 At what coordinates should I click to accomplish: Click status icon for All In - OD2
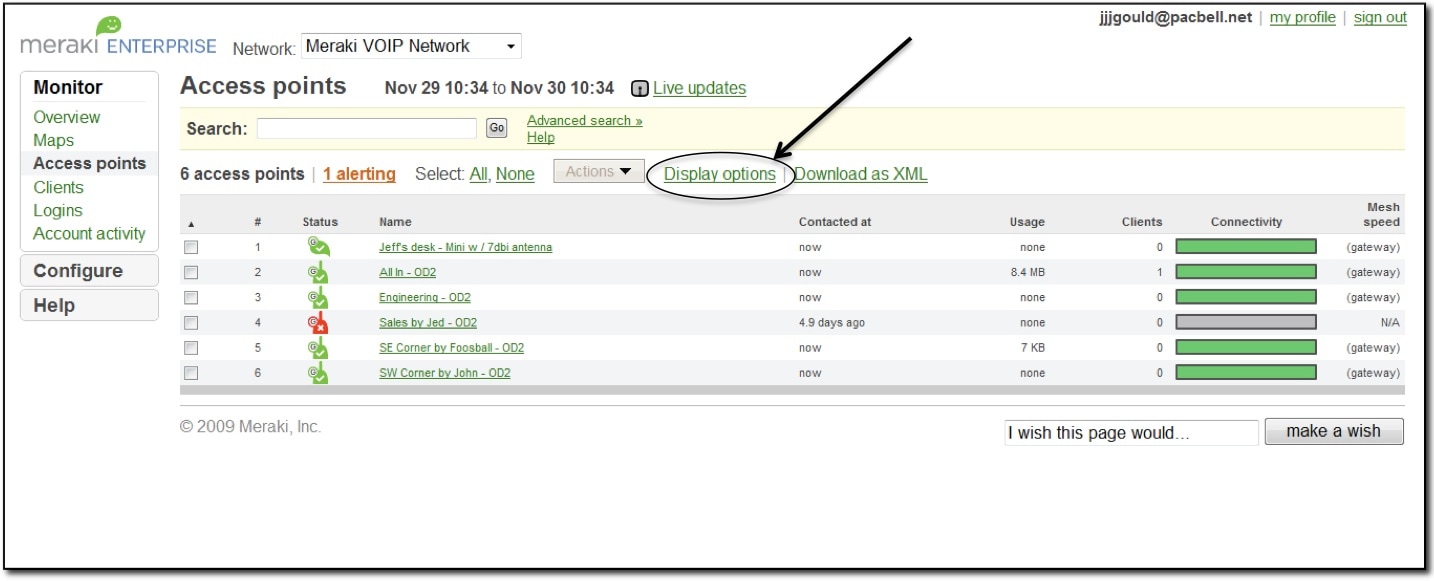318,272
